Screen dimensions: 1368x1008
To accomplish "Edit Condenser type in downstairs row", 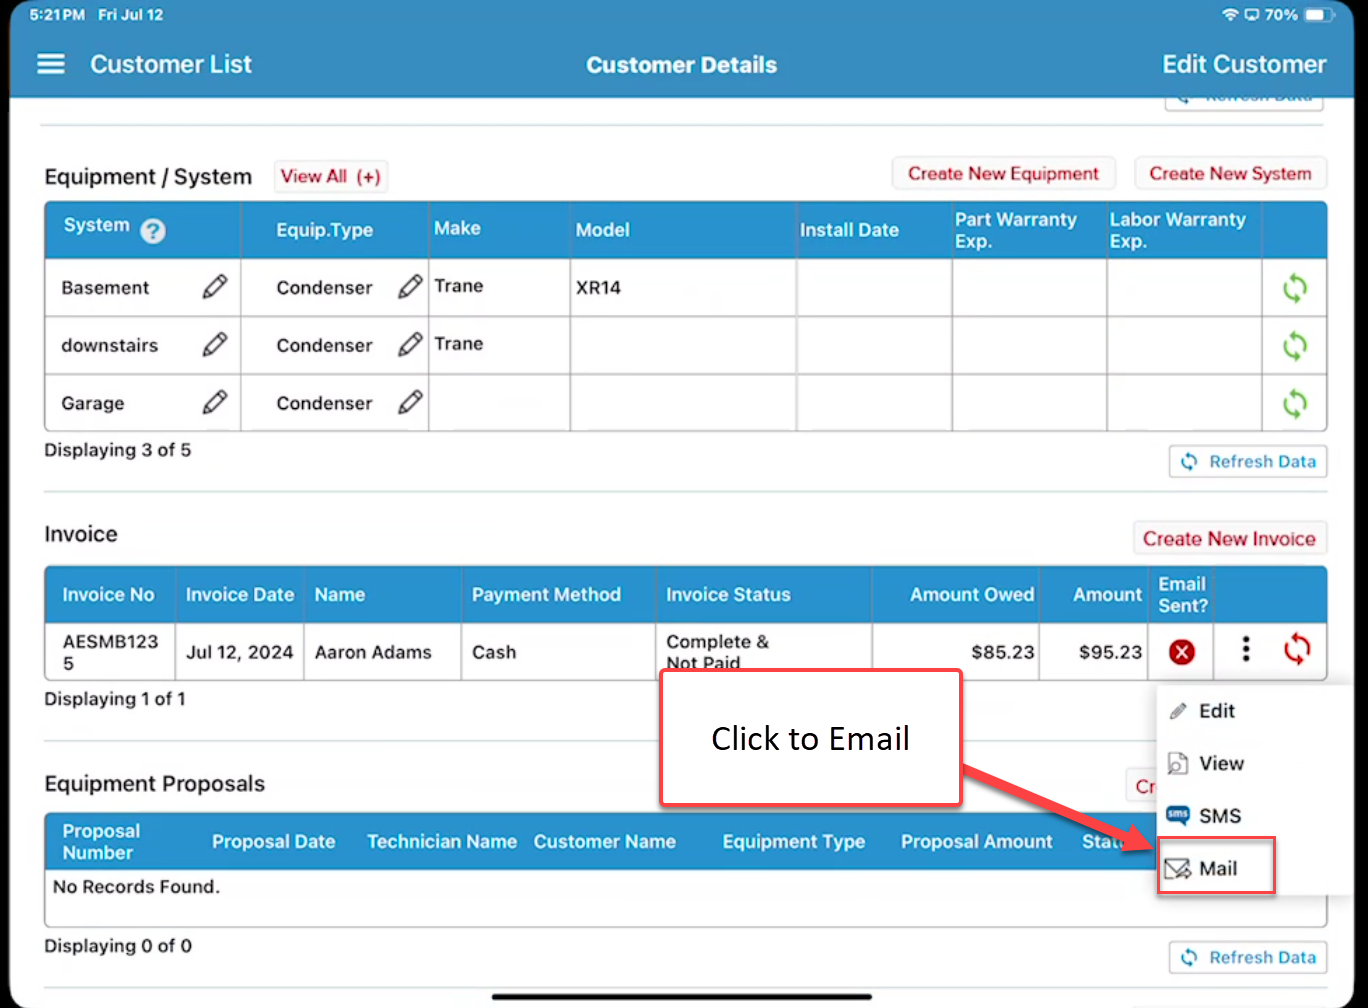I will click(410, 345).
